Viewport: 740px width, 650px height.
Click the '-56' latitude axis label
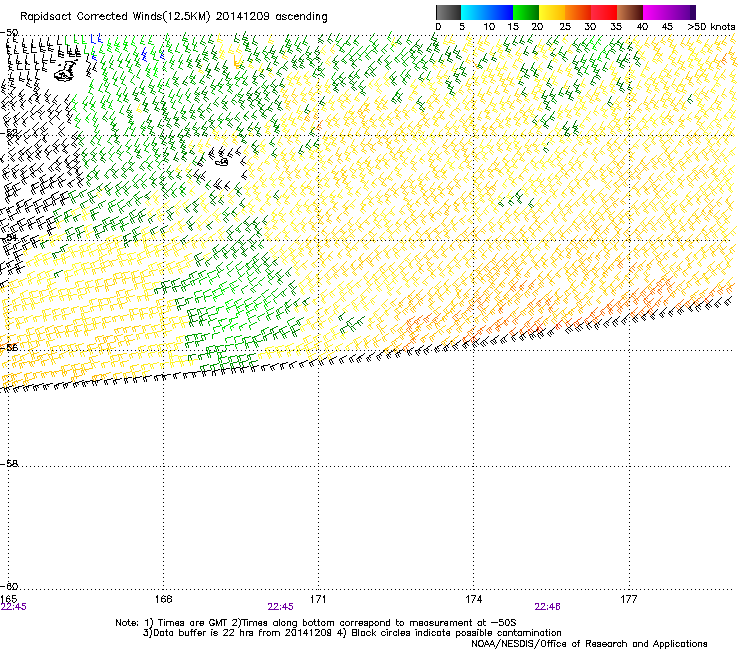point(9,347)
